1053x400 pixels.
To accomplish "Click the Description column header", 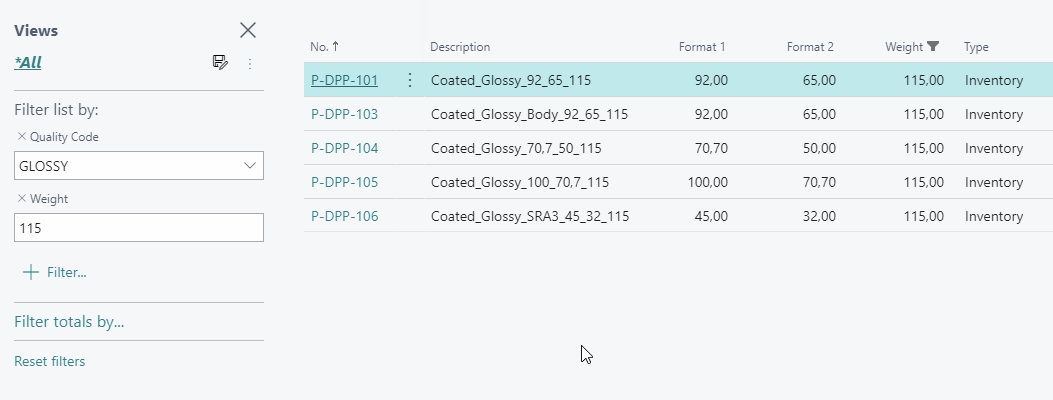I will point(460,47).
